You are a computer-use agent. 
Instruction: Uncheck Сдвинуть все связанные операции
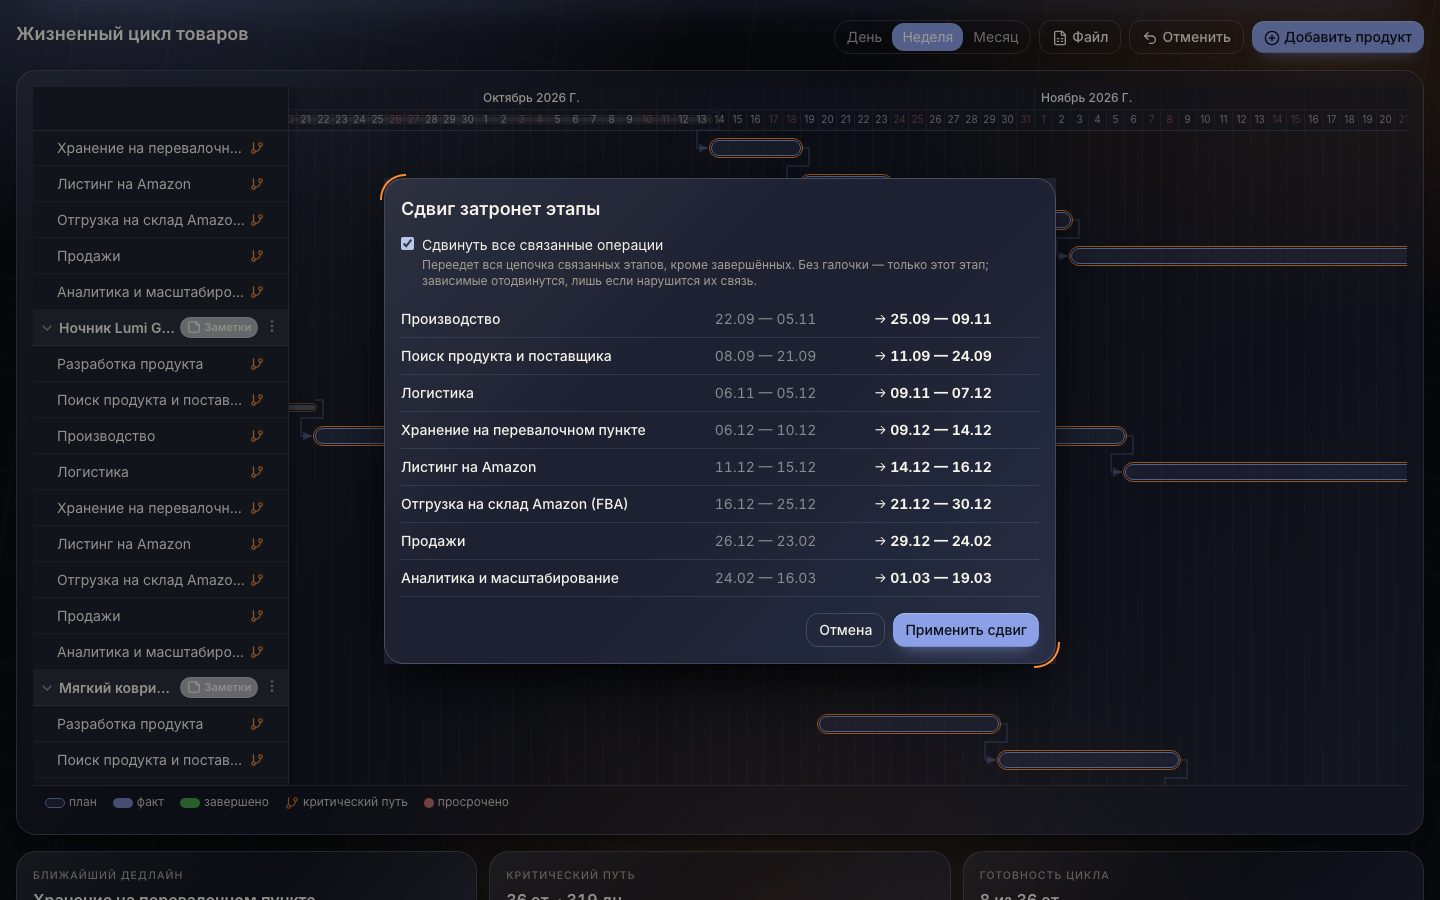point(408,244)
